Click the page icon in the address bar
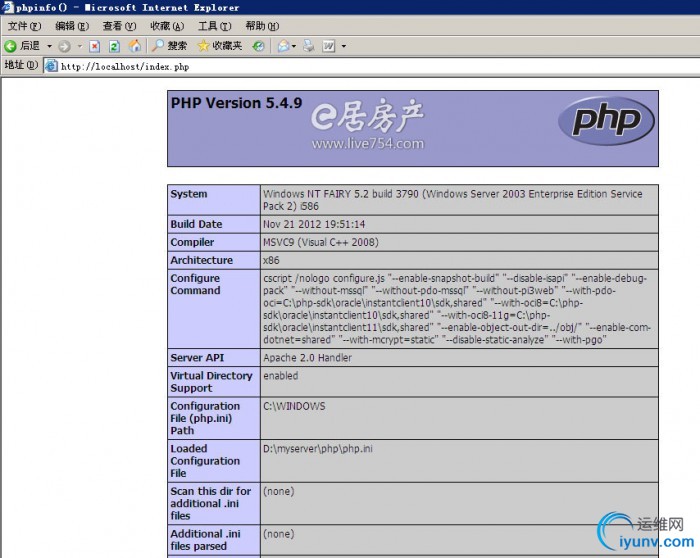Viewport: 700px width, 558px height. click(51, 66)
